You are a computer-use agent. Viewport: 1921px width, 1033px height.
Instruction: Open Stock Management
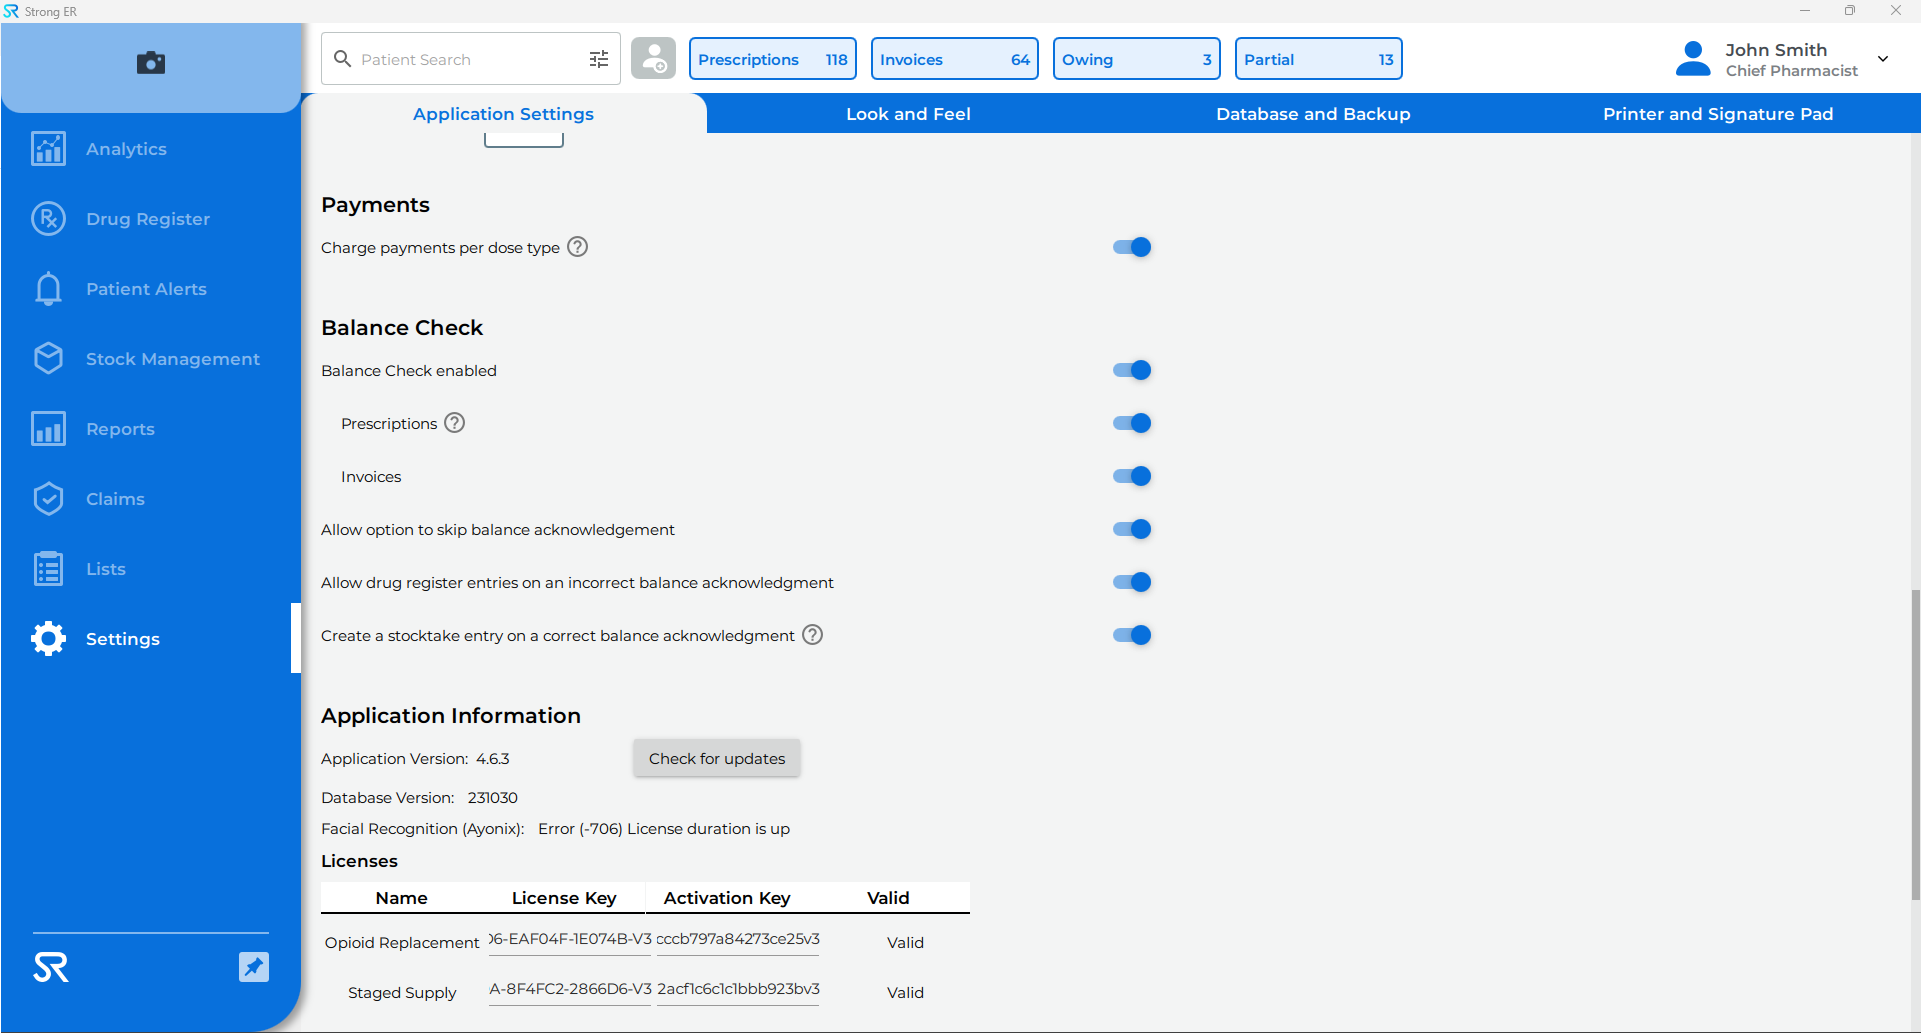172,358
